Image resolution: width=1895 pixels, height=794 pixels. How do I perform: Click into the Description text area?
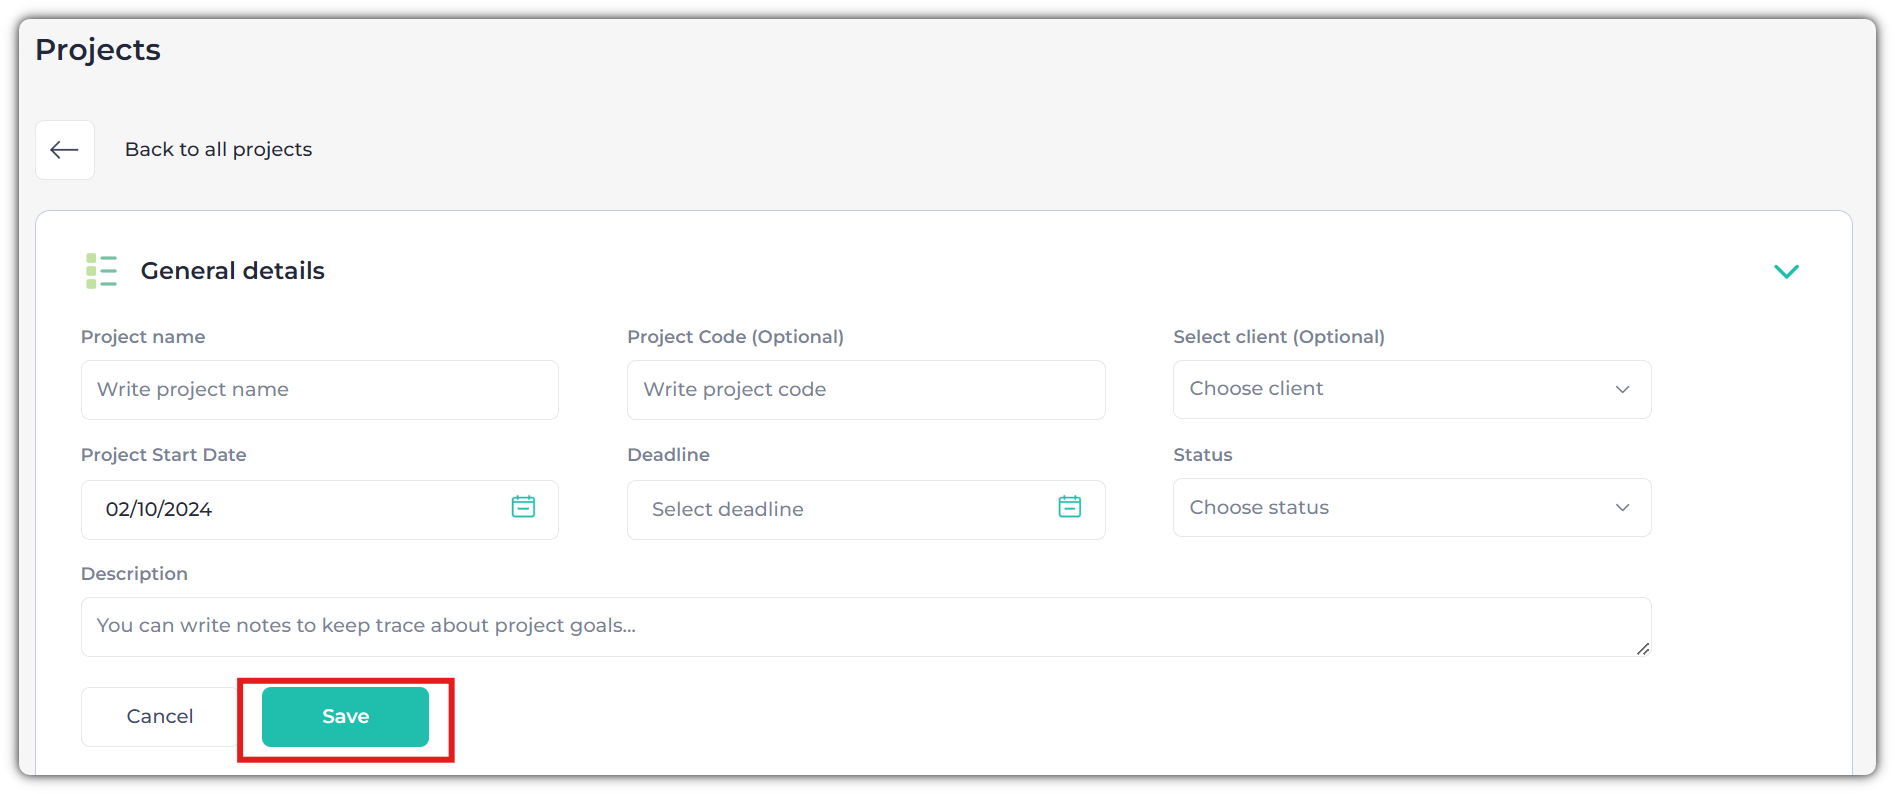(865, 627)
